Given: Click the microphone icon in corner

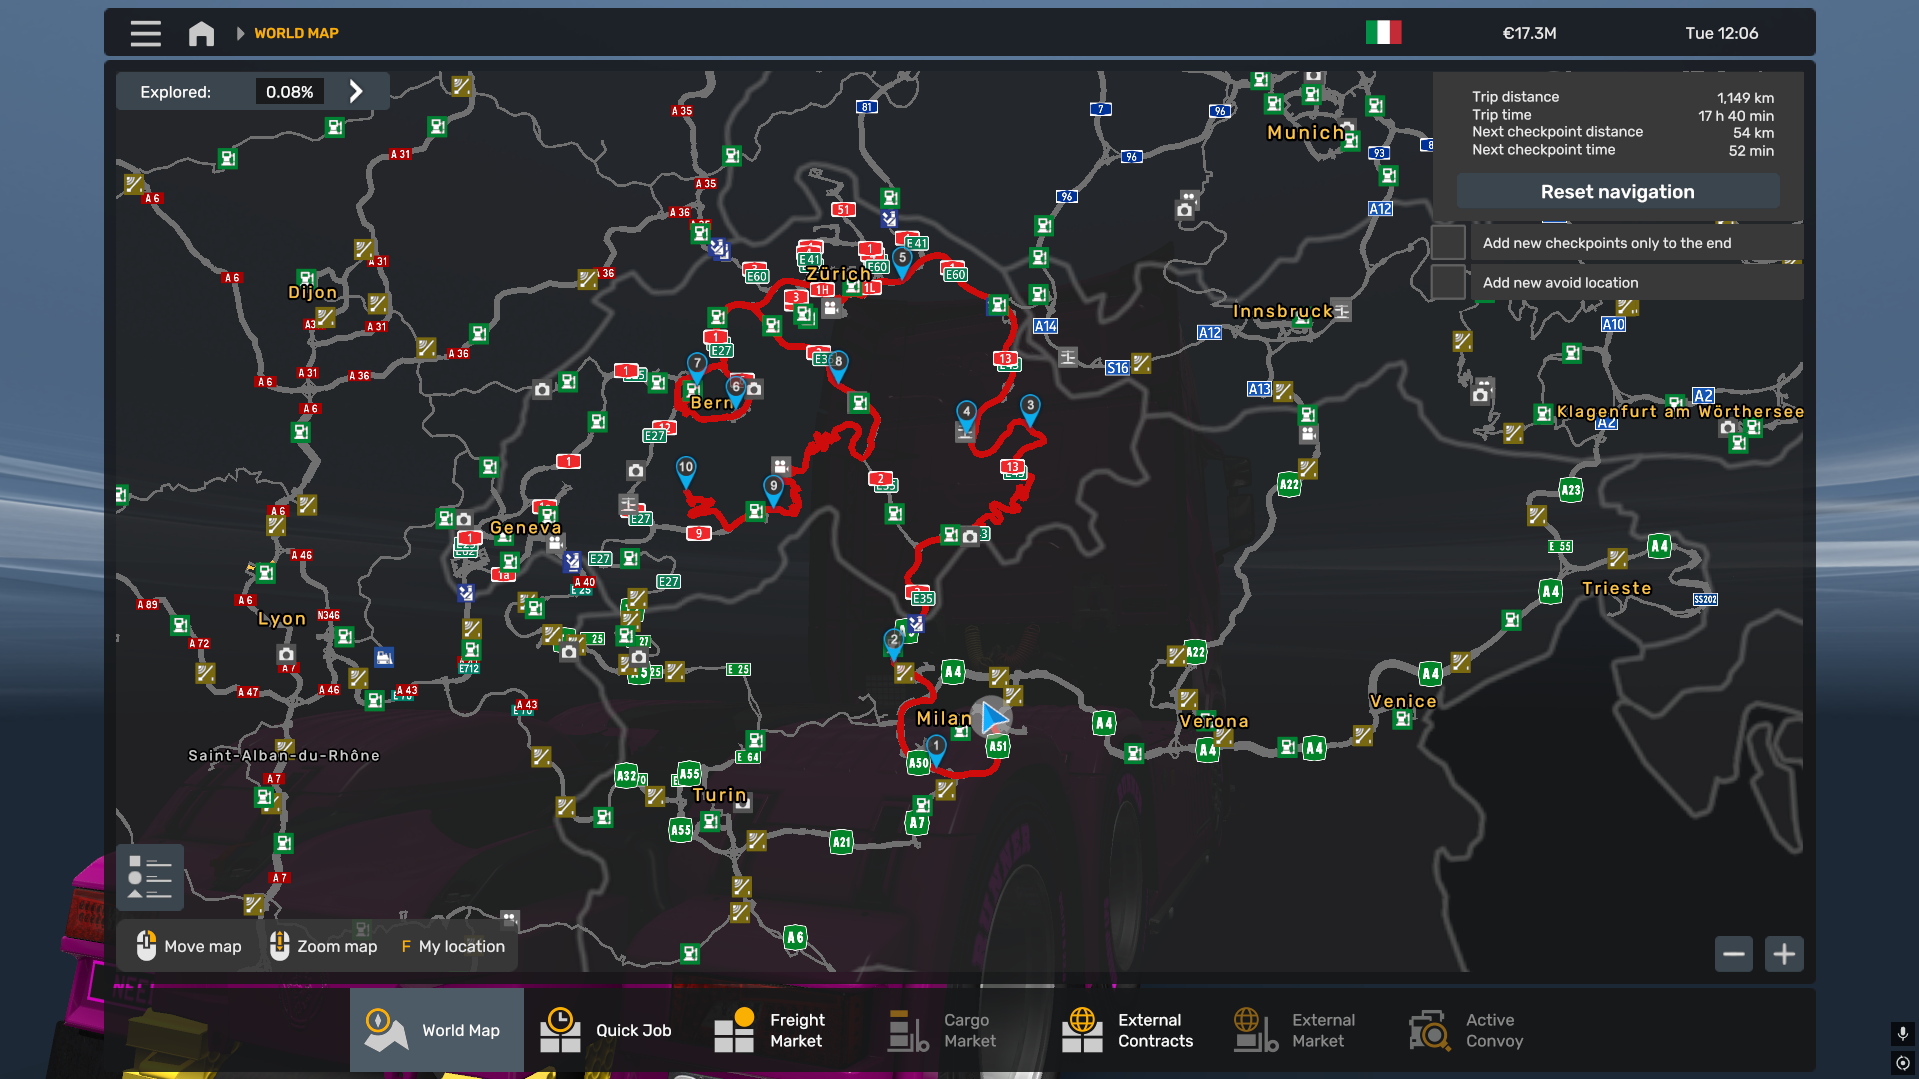Looking at the screenshot, I should (1902, 1033).
